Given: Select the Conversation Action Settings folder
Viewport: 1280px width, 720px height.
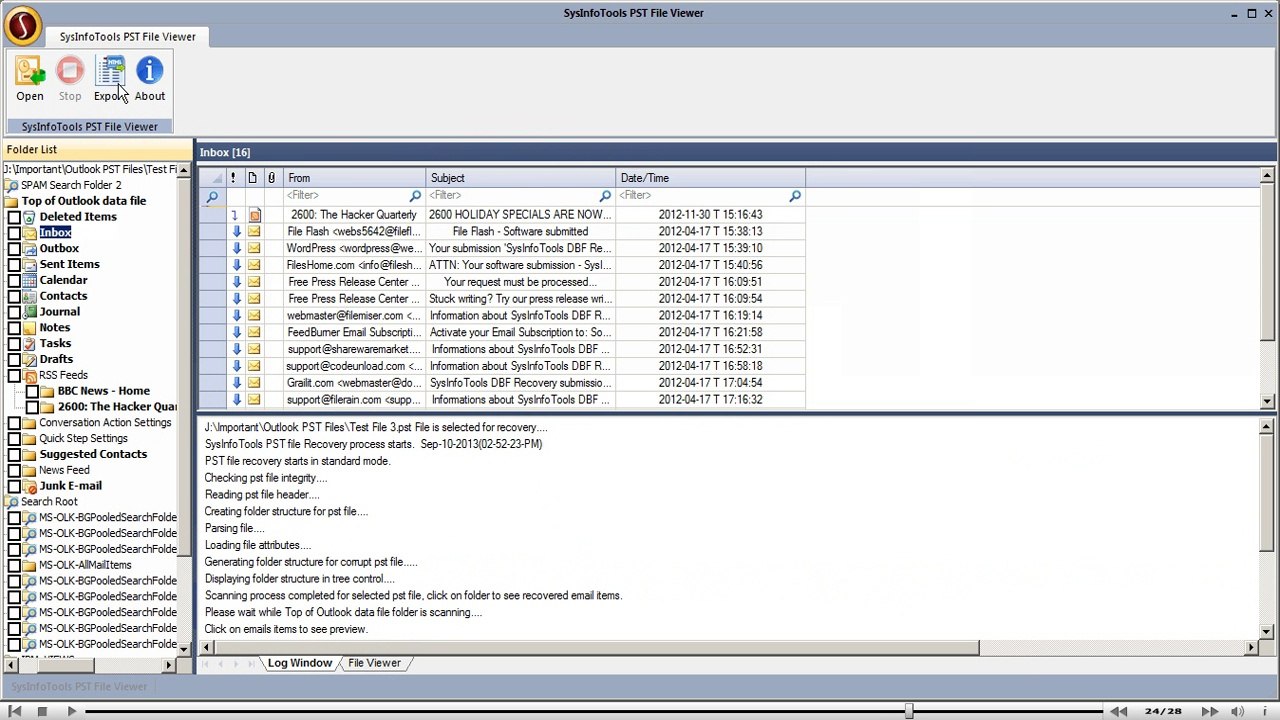Looking at the screenshot, I should tap(105, 423).
